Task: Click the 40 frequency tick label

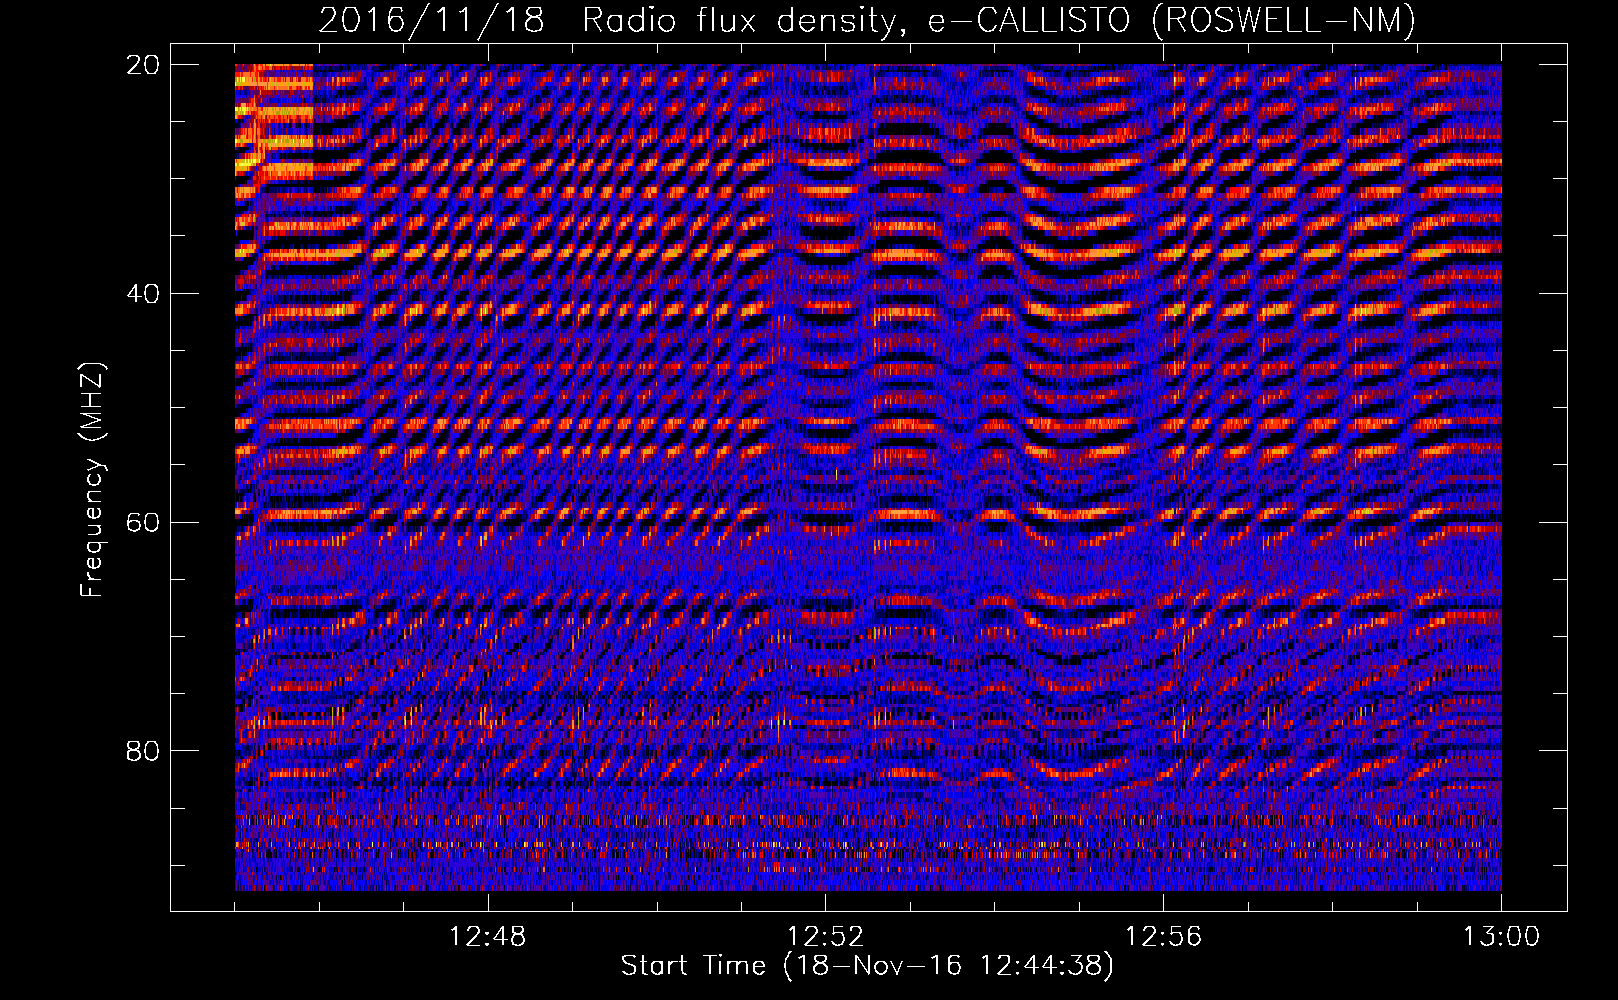Action: pos(144,293)
